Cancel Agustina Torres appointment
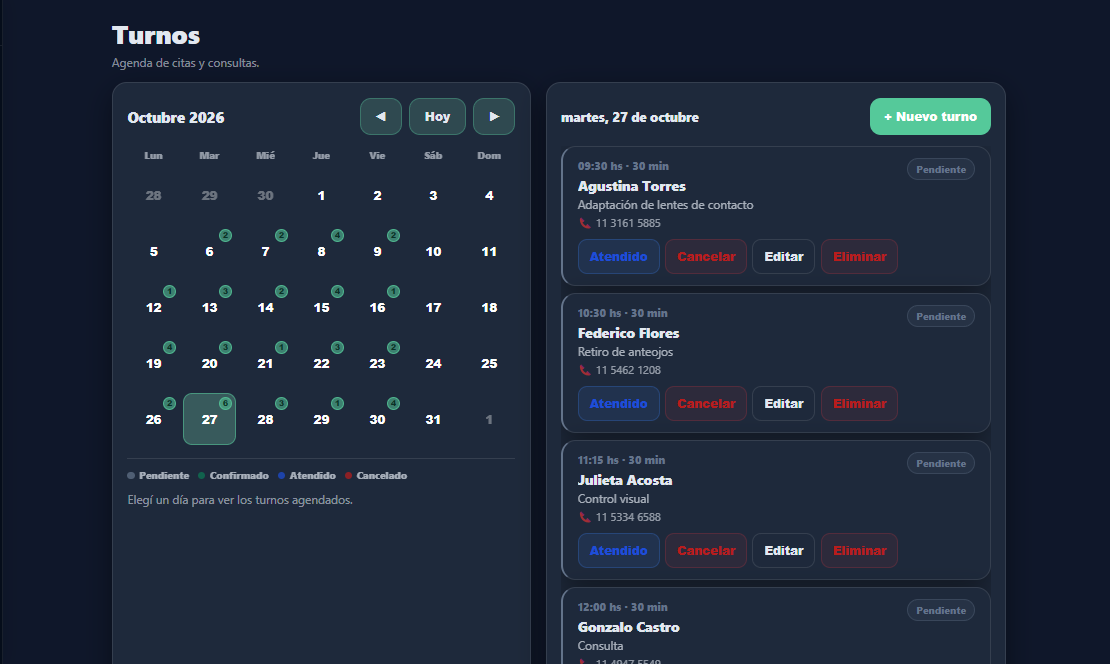 pyautogui.click(x=706, y=256)
